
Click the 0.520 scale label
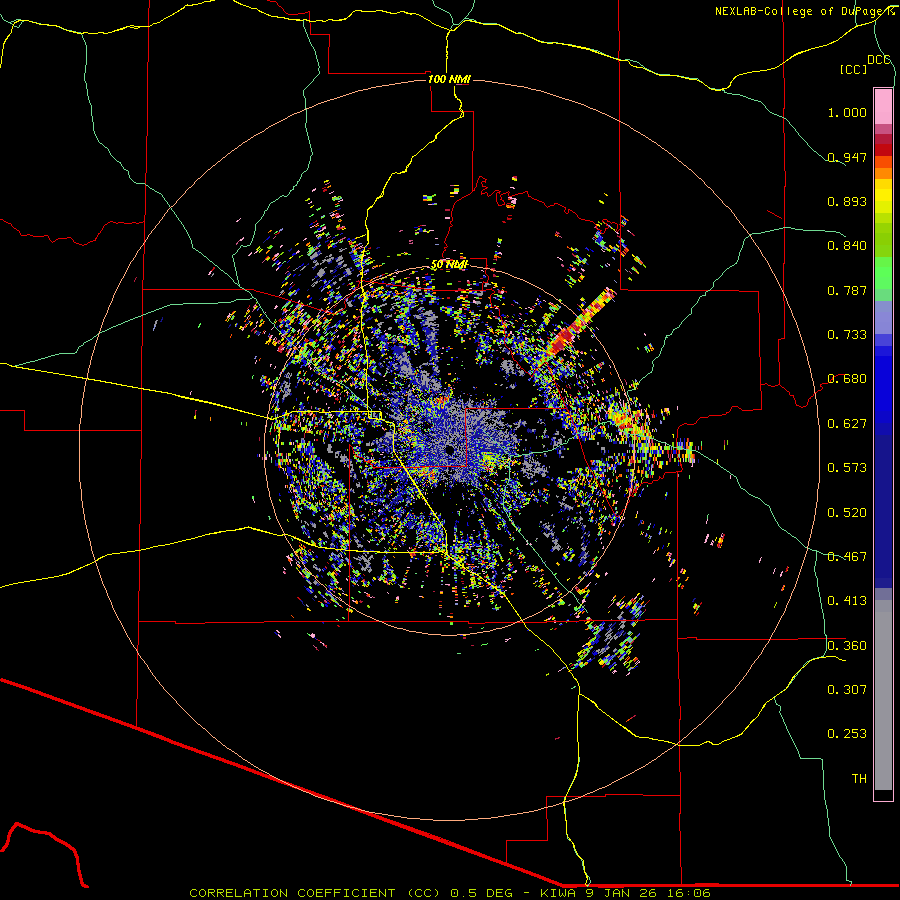(x=847, y=513)
